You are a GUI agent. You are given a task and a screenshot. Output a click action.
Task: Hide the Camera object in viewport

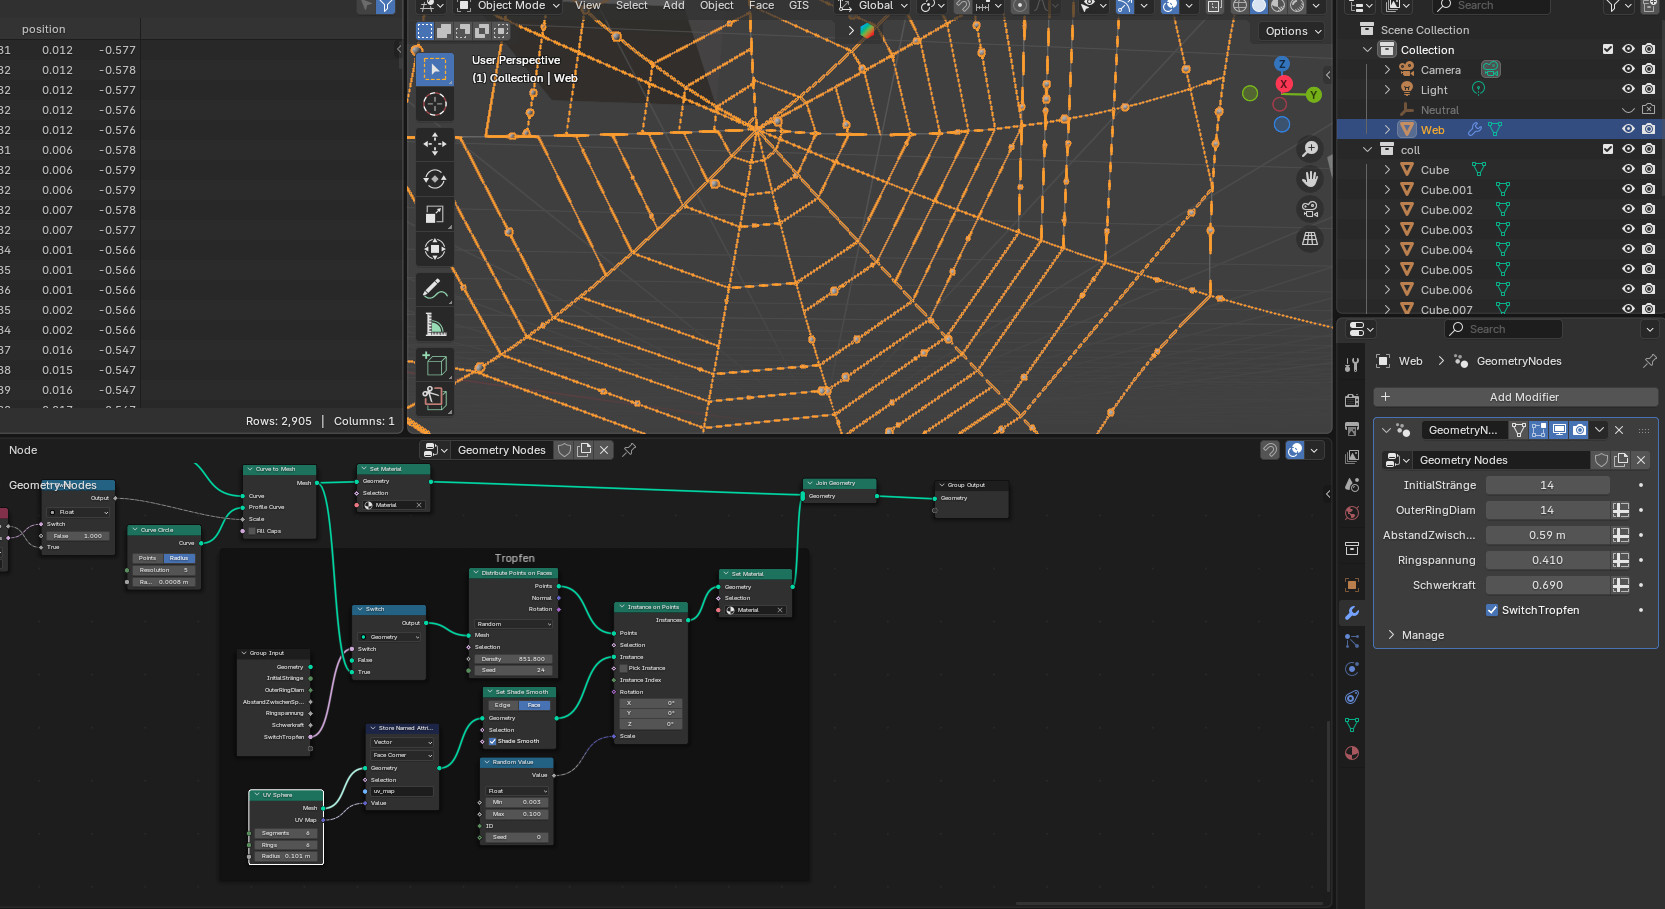tap(1628, 70)
